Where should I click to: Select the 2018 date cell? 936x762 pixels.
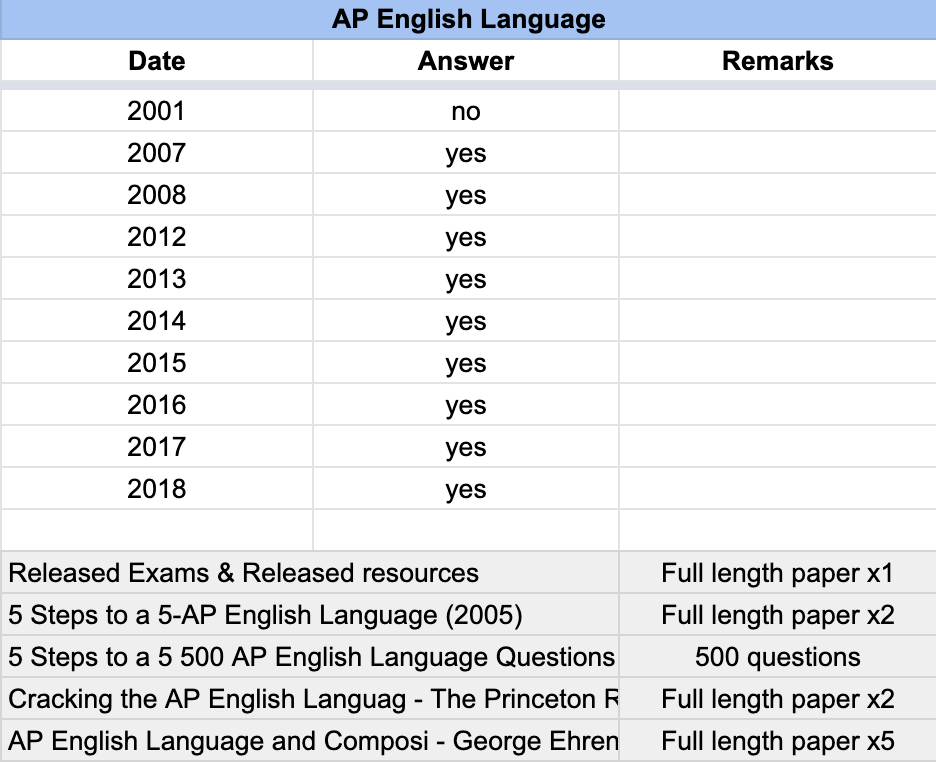156,489
